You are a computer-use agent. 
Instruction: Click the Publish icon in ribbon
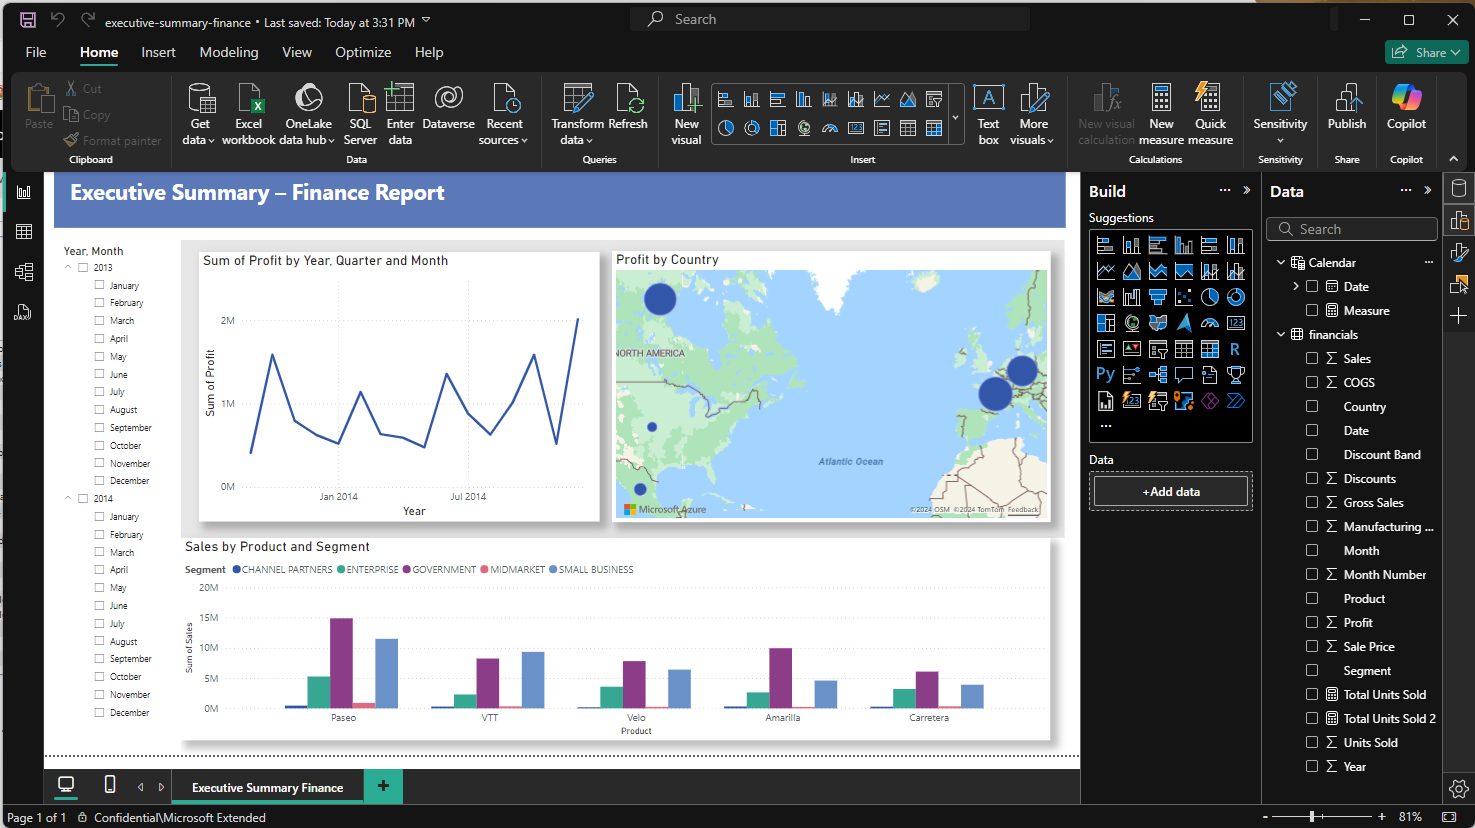pyautogui.click(x=1346, y=98)
